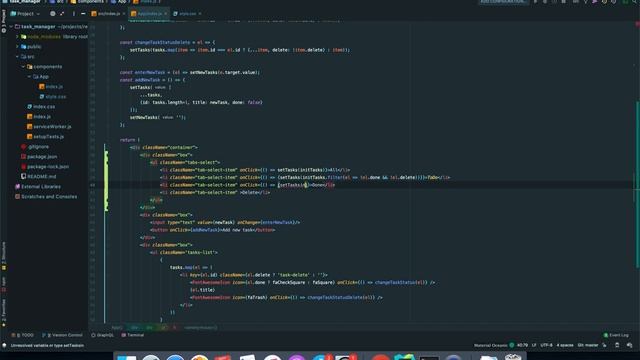Select style.css in the project tree
Viewport: 640px width, 360px height.
[x=53, y=96]
